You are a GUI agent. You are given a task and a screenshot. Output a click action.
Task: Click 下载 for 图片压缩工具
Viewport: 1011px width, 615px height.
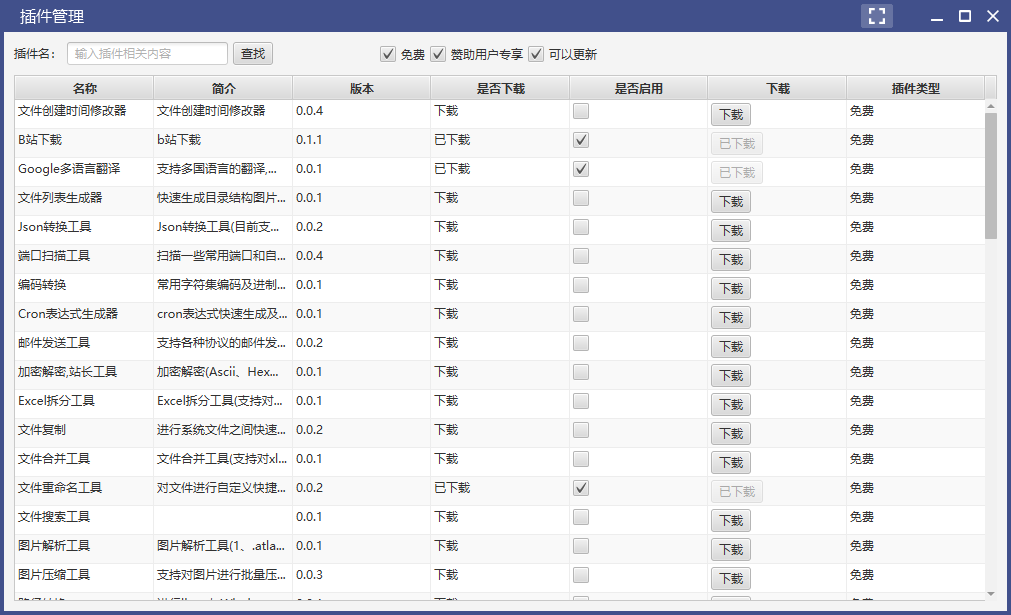(730, 579)
